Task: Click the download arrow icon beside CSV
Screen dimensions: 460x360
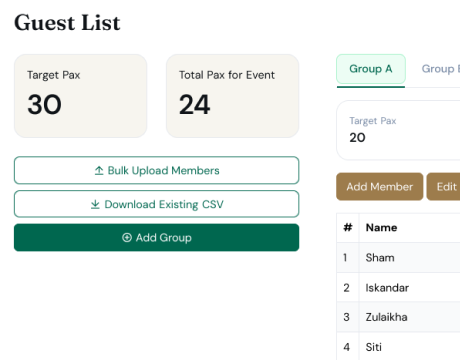Action: (95, 204)
